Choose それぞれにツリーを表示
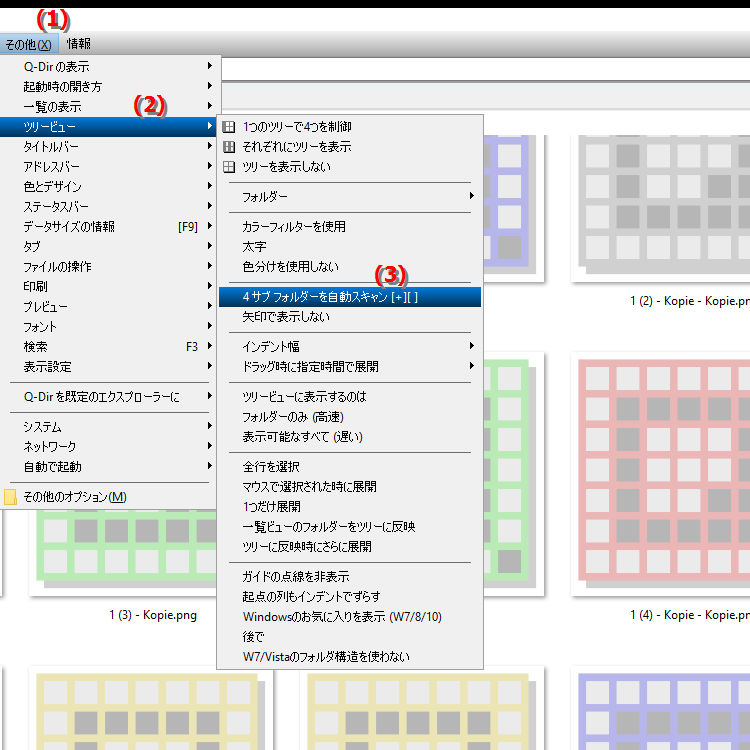This screenshot has width=750, height=750. [350, 147]
